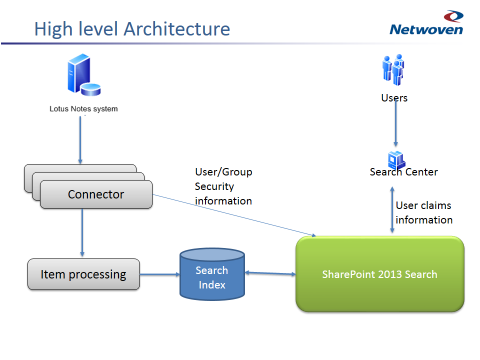The height and width of the screenshot is (360, 480).
Task: Click the User claims information text
Action: point(424,212)
